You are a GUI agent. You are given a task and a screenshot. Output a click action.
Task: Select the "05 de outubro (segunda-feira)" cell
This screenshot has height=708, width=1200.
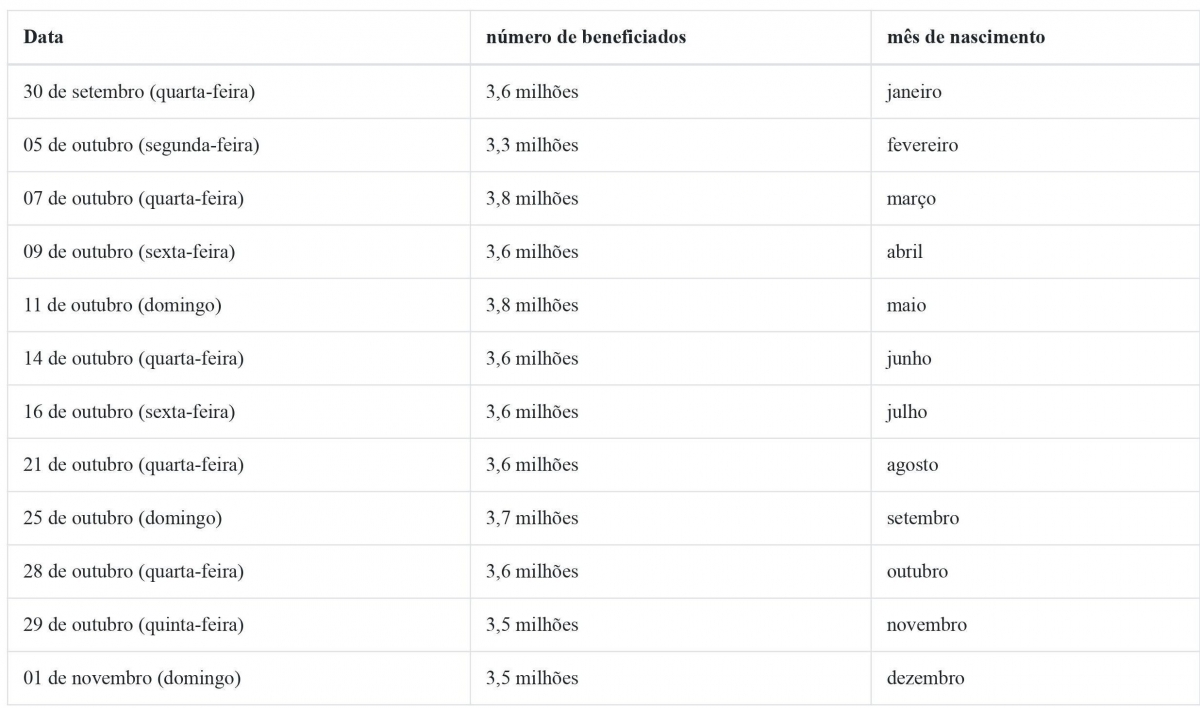point(142,145)
